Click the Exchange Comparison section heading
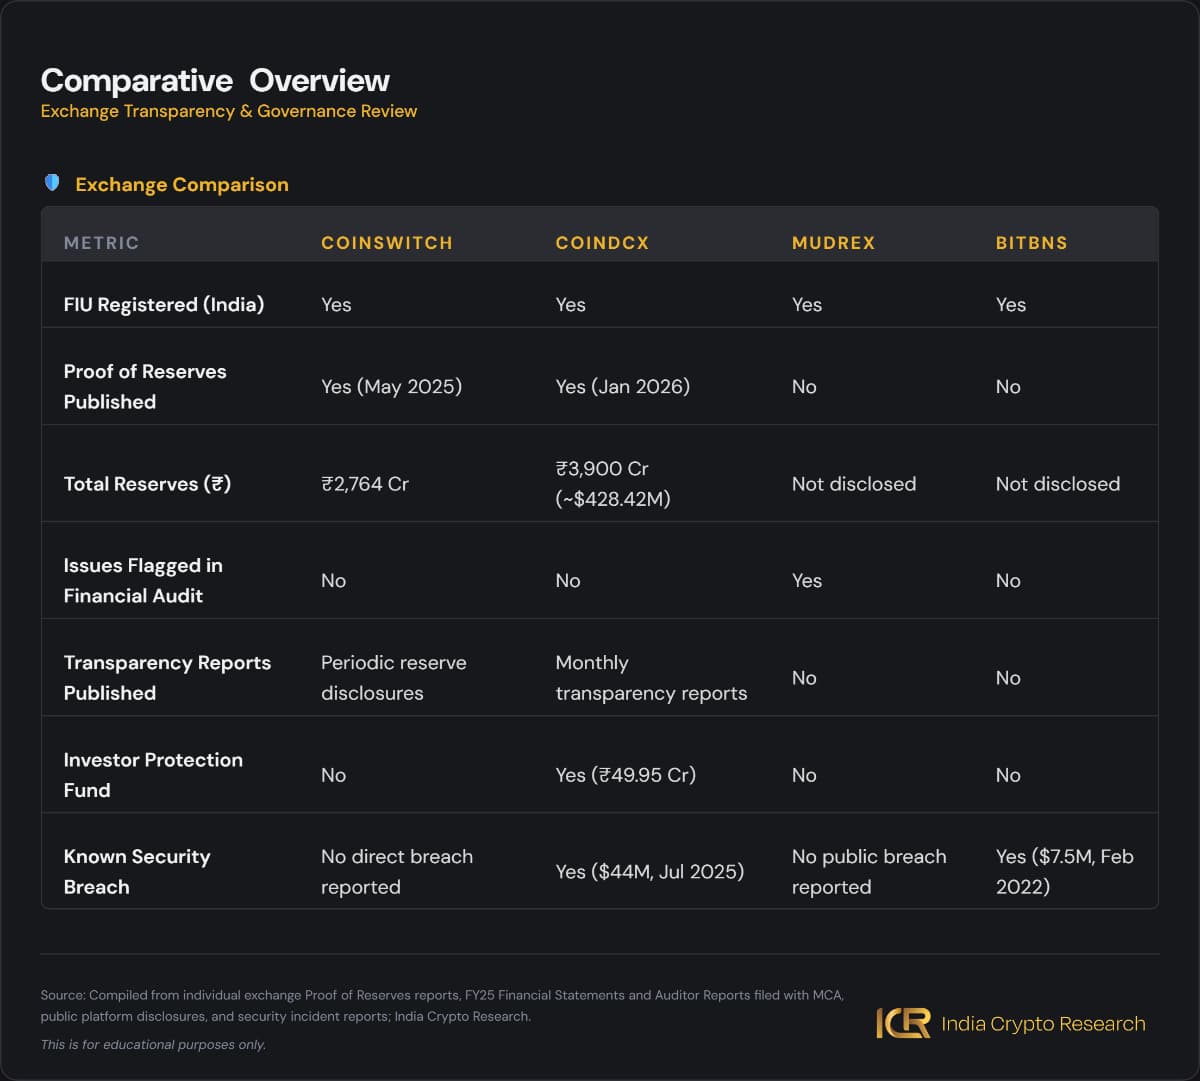Image resolution: width=1200 pixels, height=1081 pixels. pos(182,184)
